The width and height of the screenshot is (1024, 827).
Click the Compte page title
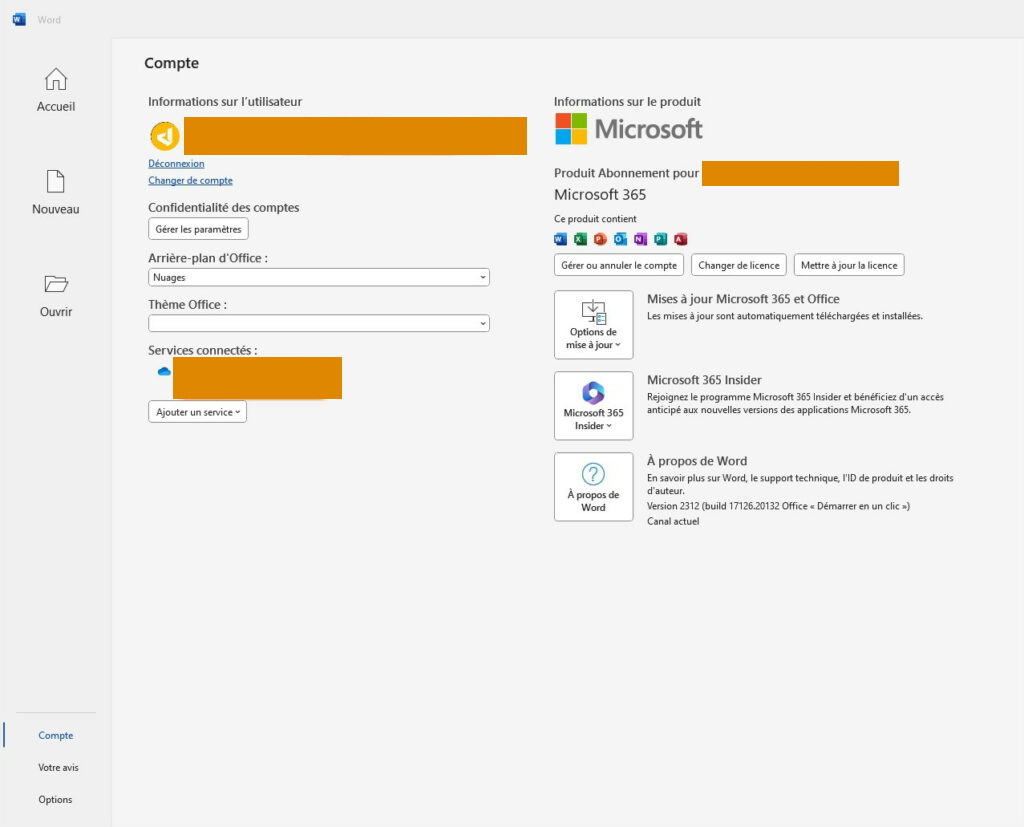point(171,63)
